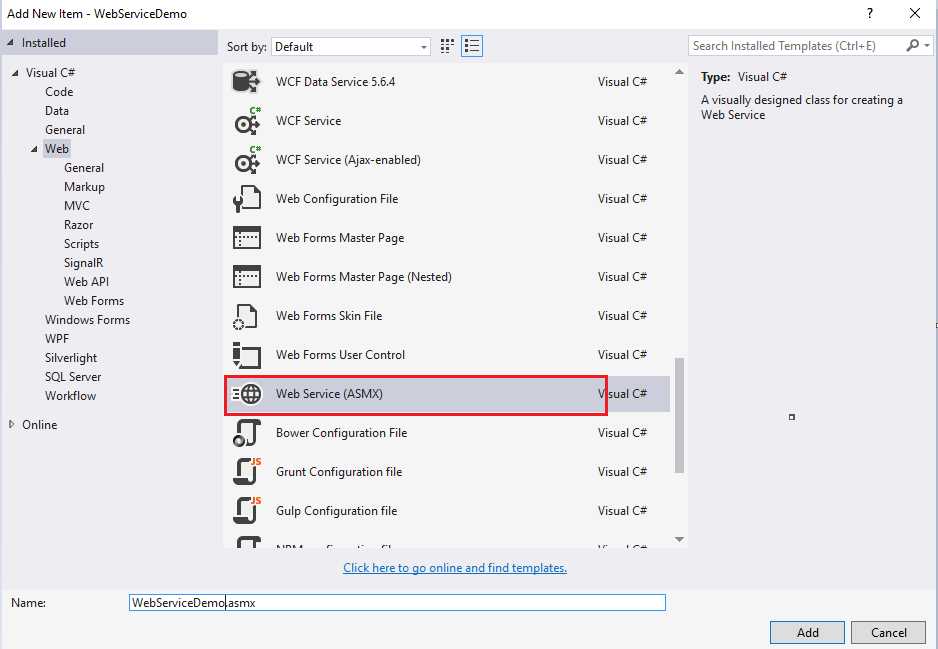The image size is (938, 649).
Task: Click the Bower Configuration File icon
Action: pyautogui.click(x=246, y=433)
